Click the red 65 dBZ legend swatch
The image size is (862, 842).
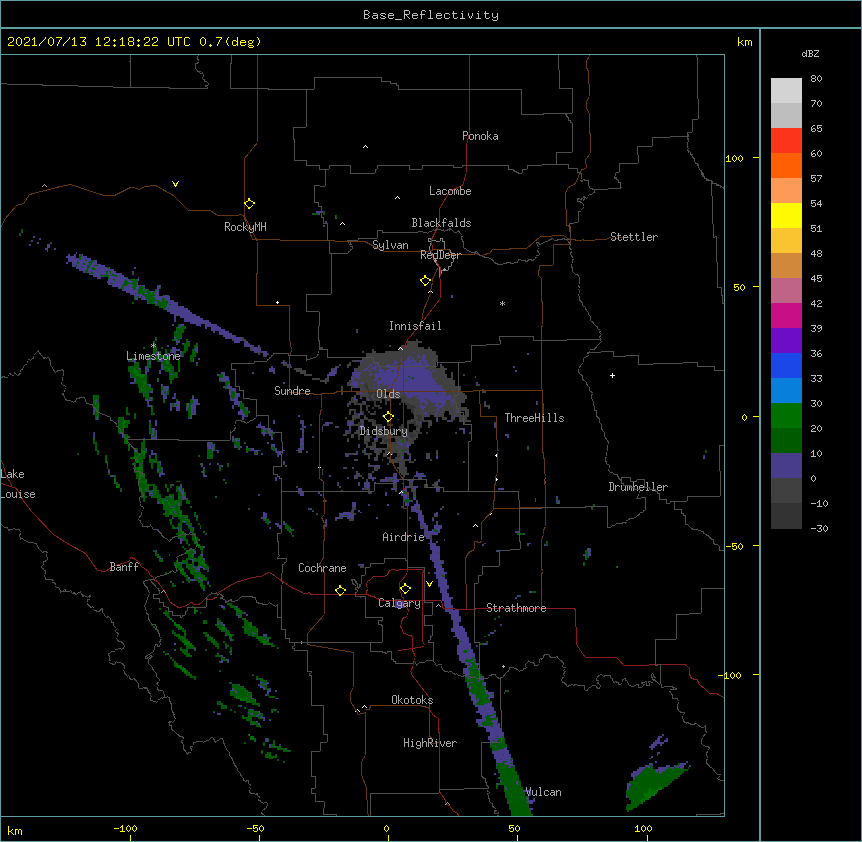coord(786,140)
